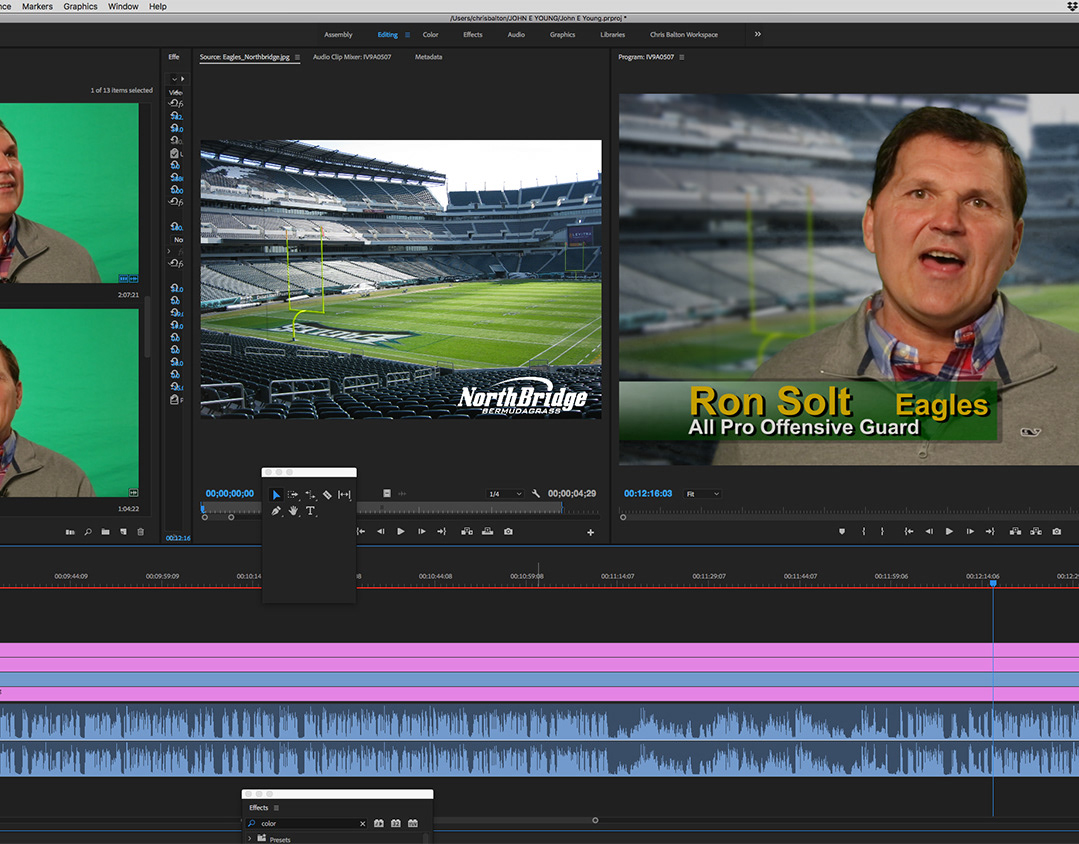Clear the Effects search field
The height and width of the screenshot is (844, 1079).
click(363, 823)
